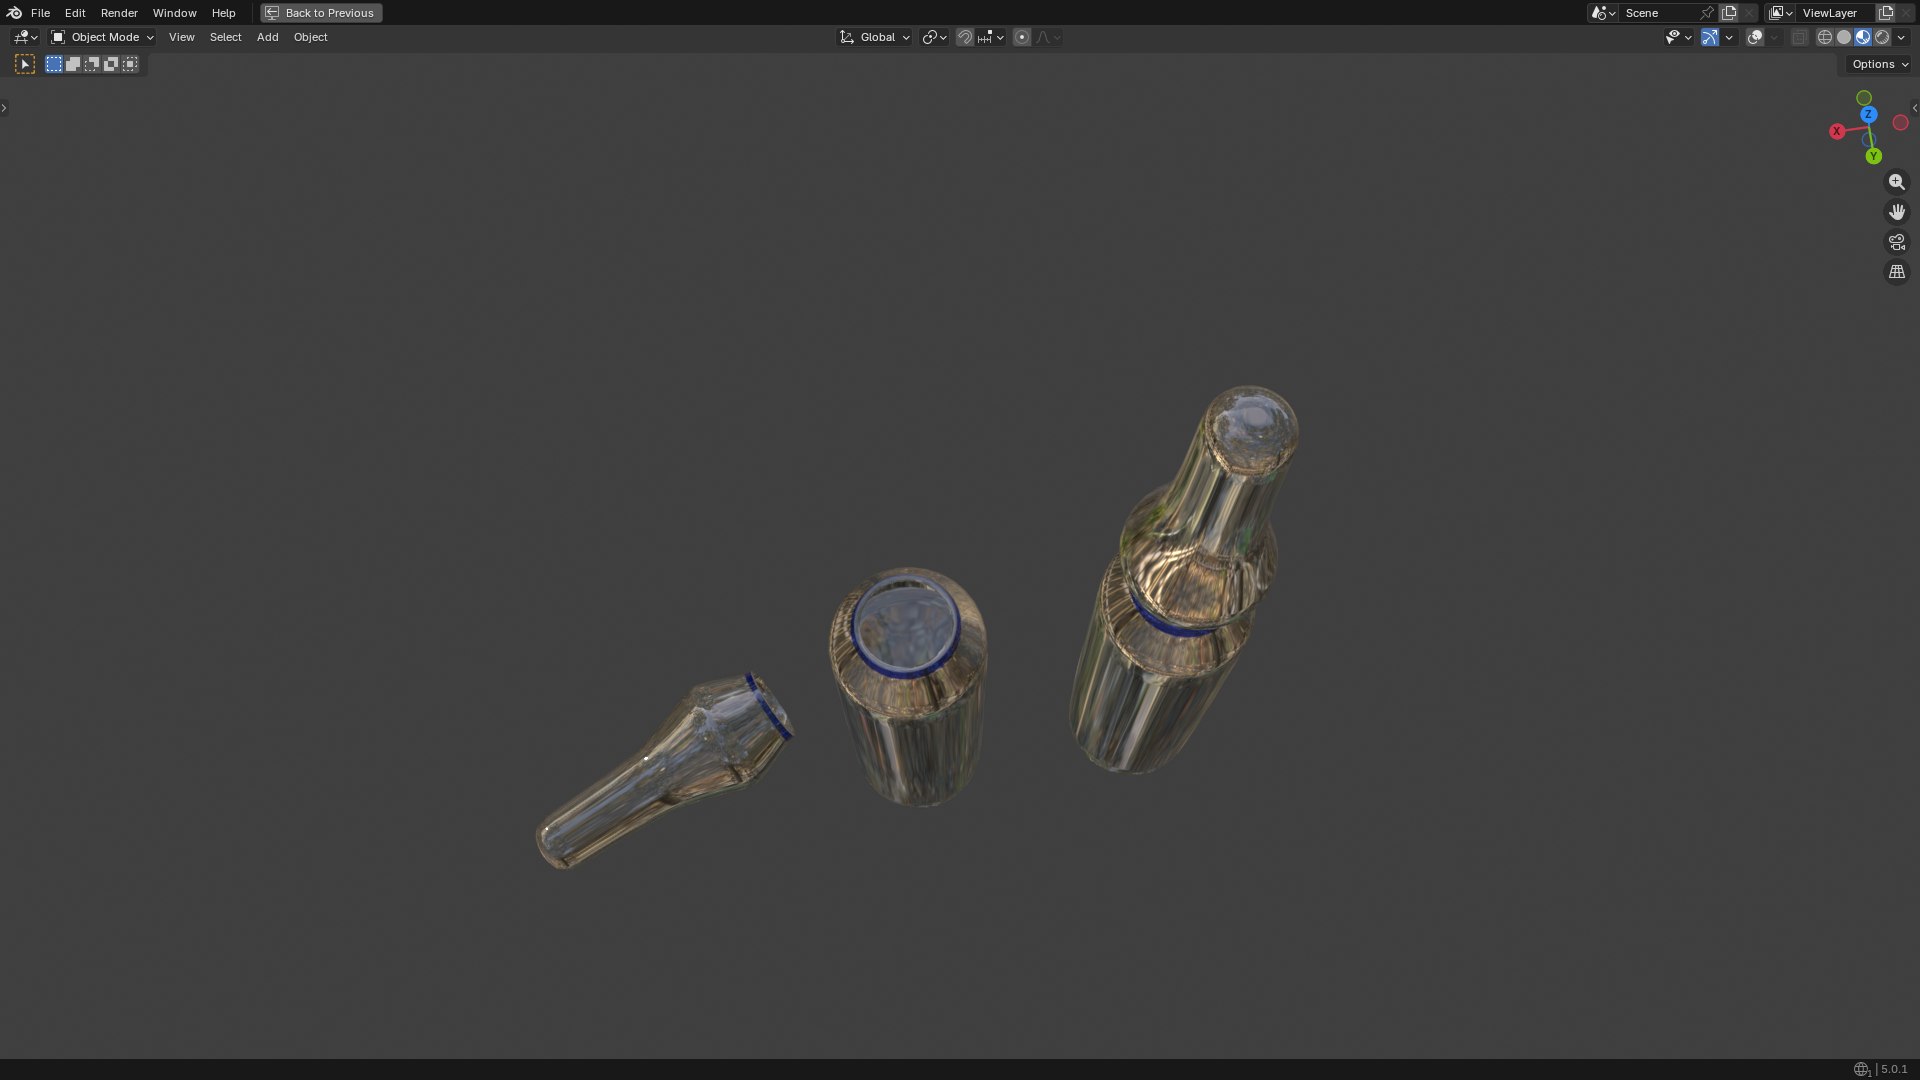
Task: Open the Render menu
Action: 119,13
